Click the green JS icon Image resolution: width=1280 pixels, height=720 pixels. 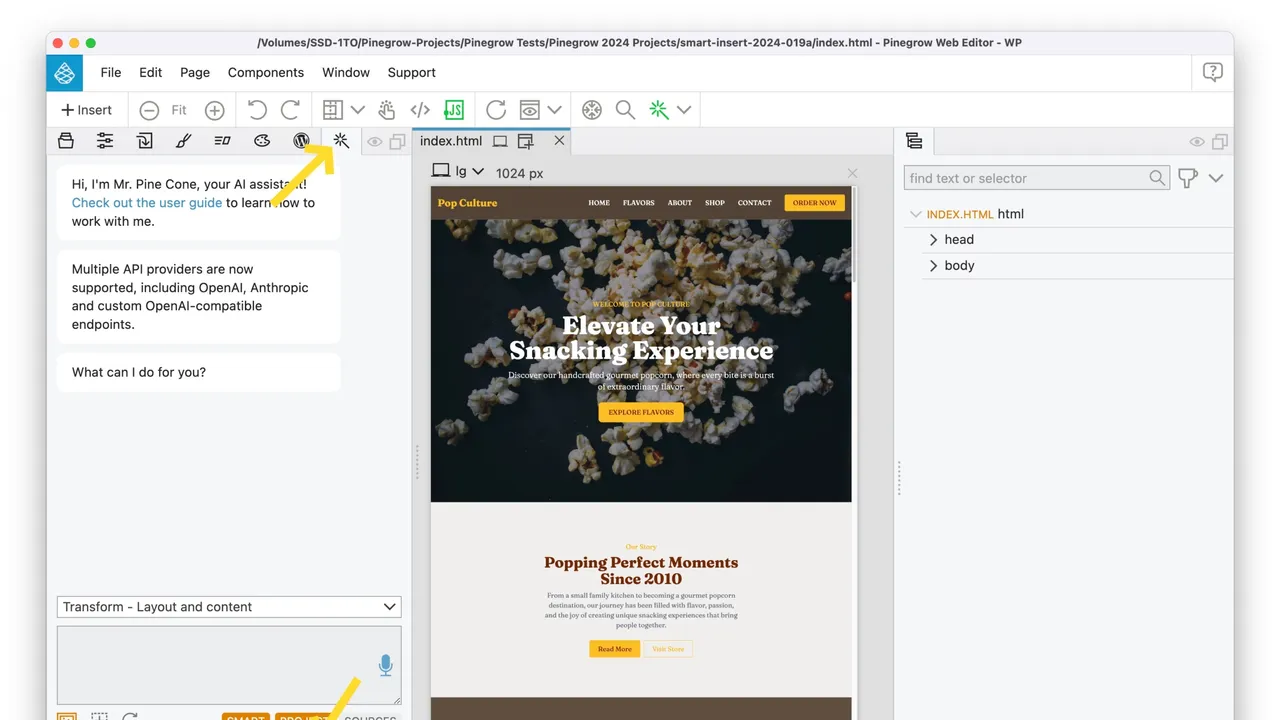(x=454, y=110)
